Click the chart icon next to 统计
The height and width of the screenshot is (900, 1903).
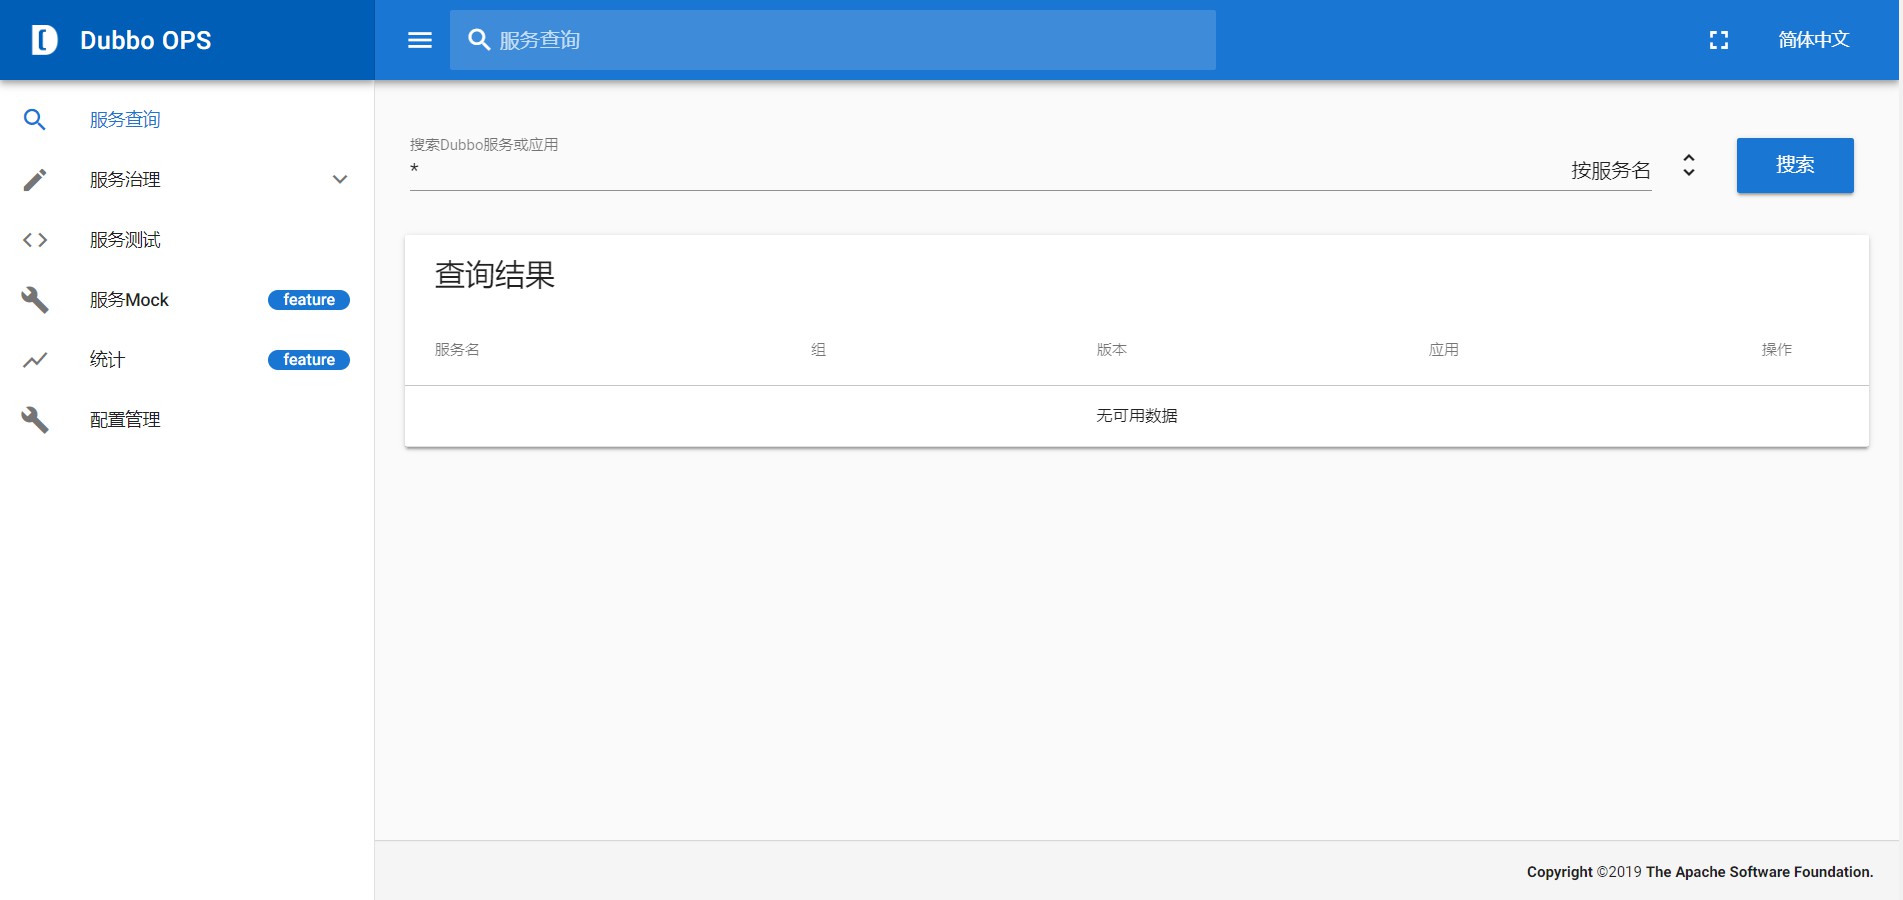coord(35,359)
